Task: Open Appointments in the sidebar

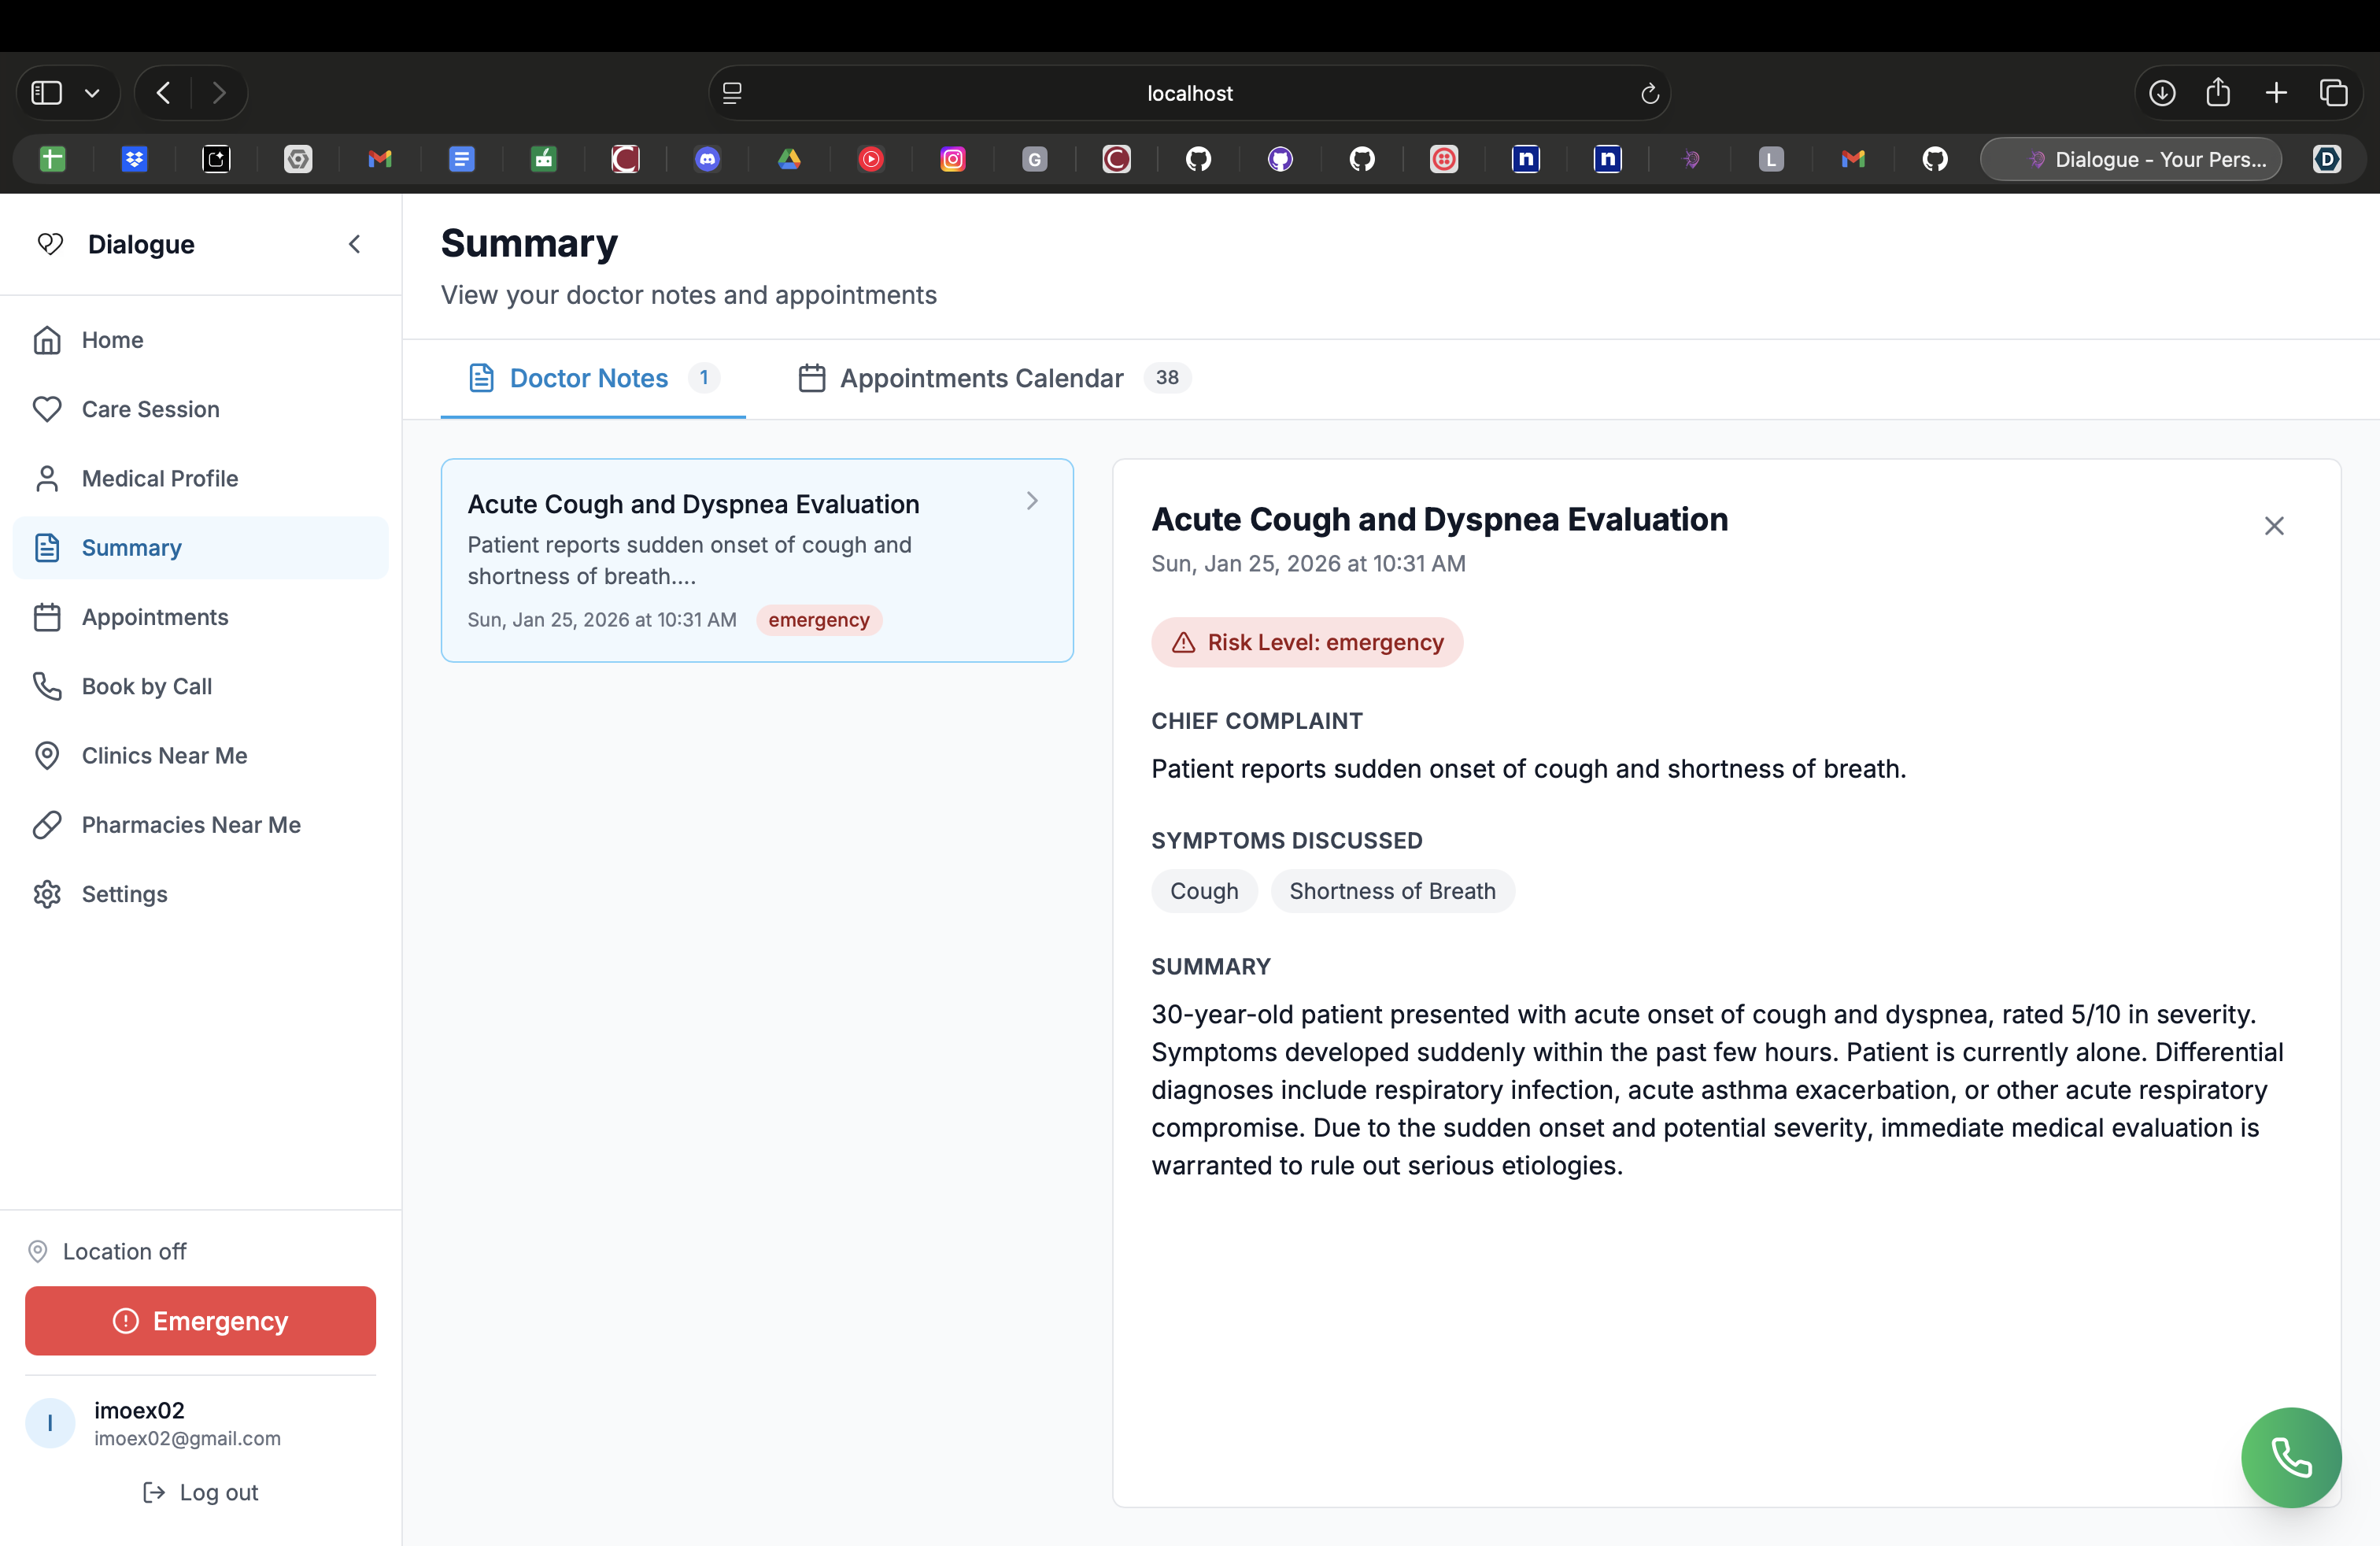Action: (154, 617)
